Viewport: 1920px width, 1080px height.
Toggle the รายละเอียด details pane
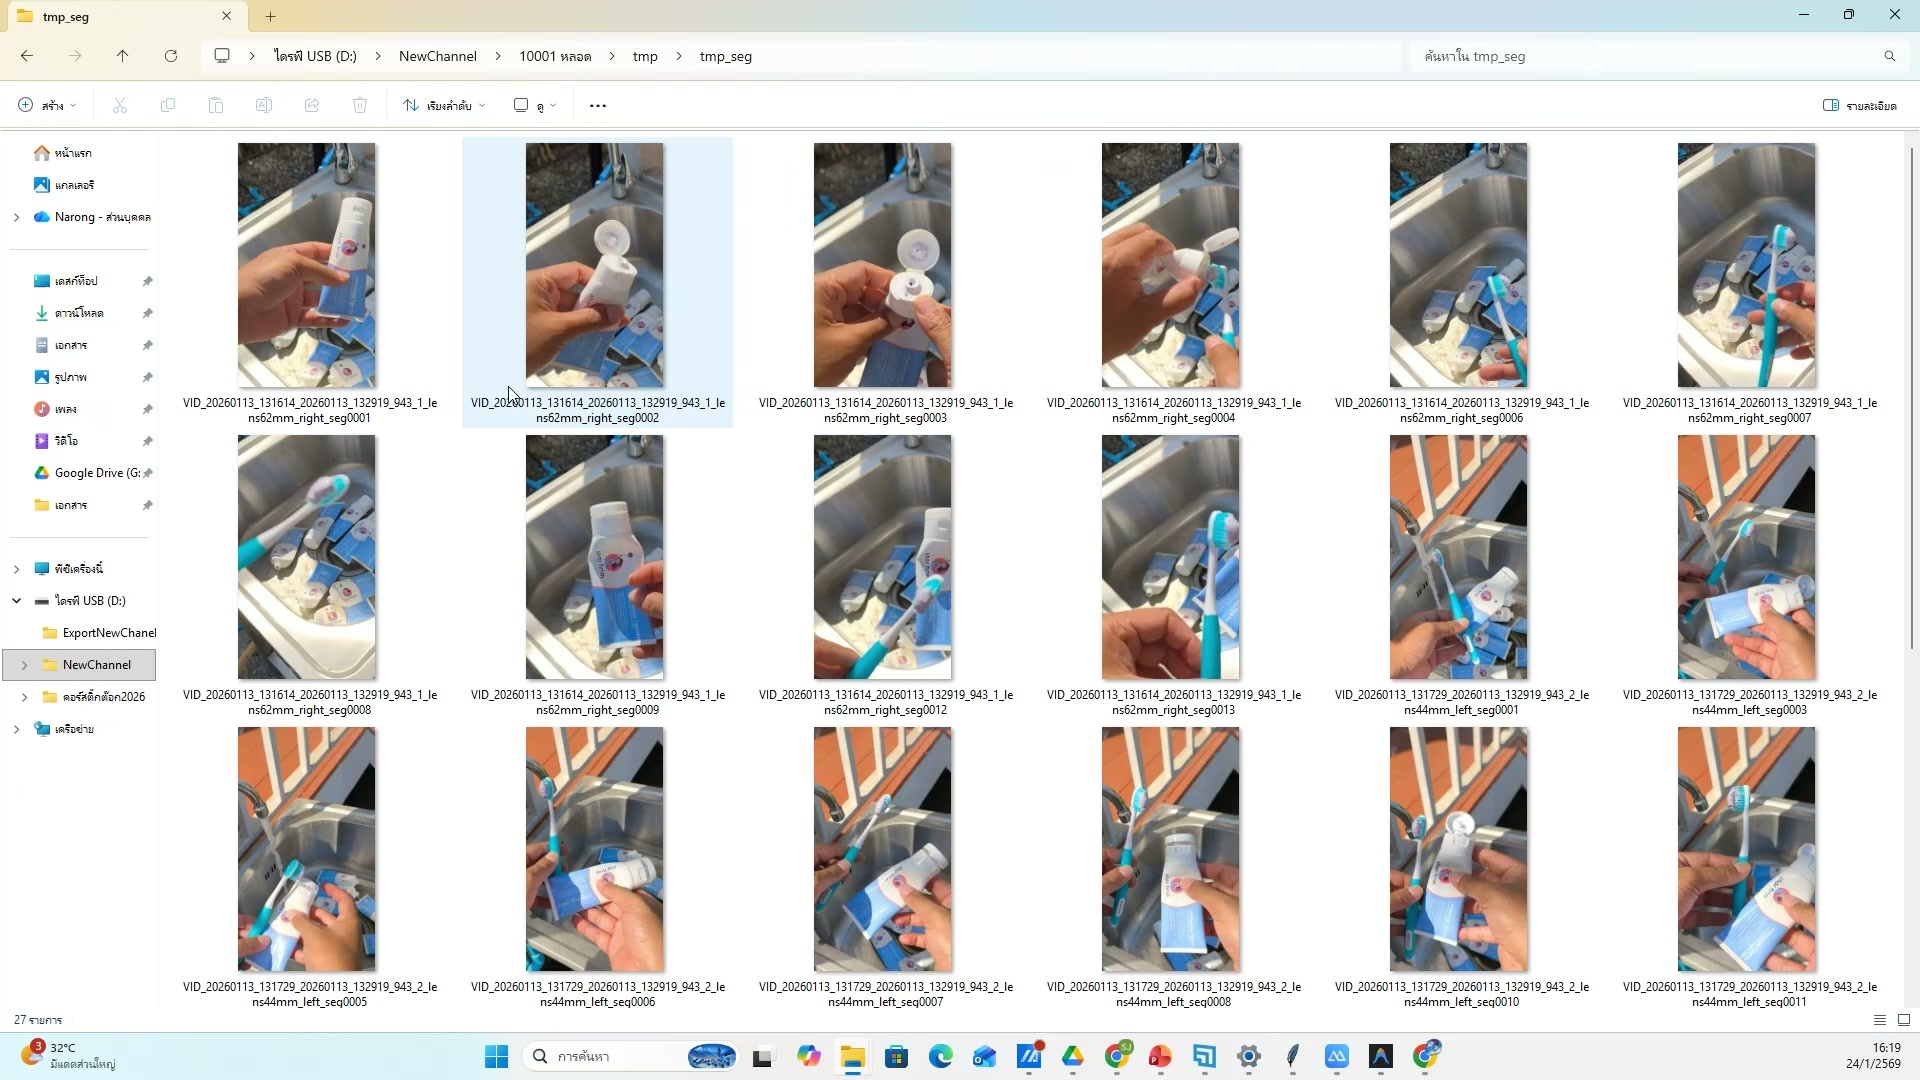pos(1860,105)
